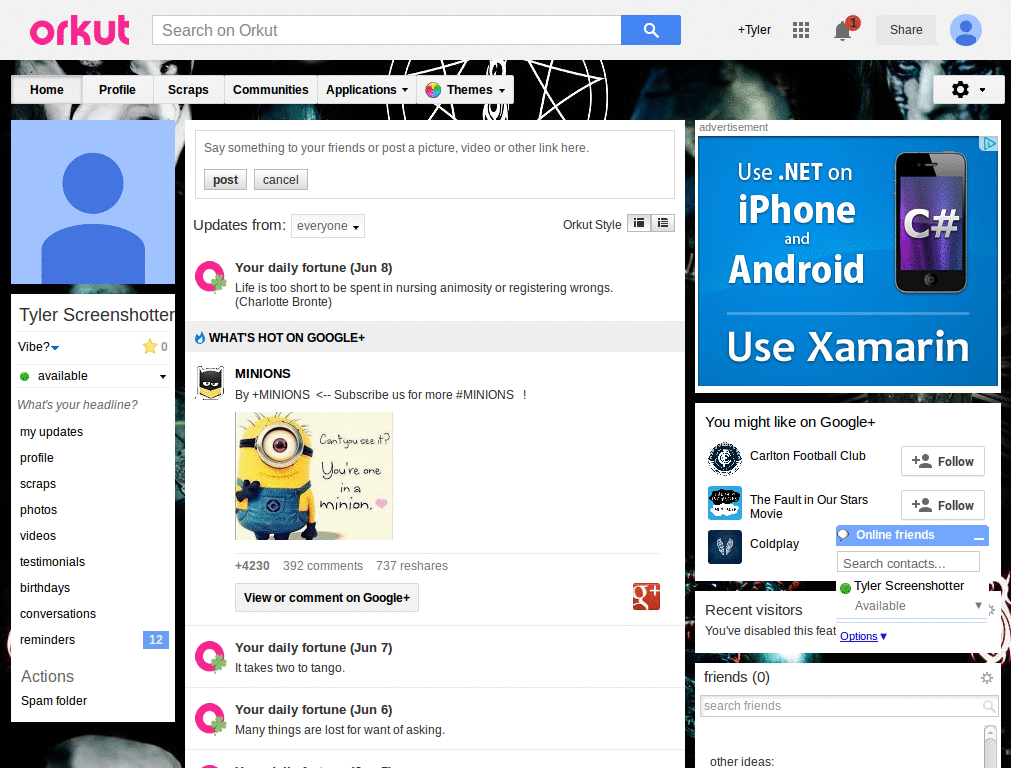The image size is (1024, 768).
Task: Follow The Fault in Our Stars Movie
Action: pos(942,505)
